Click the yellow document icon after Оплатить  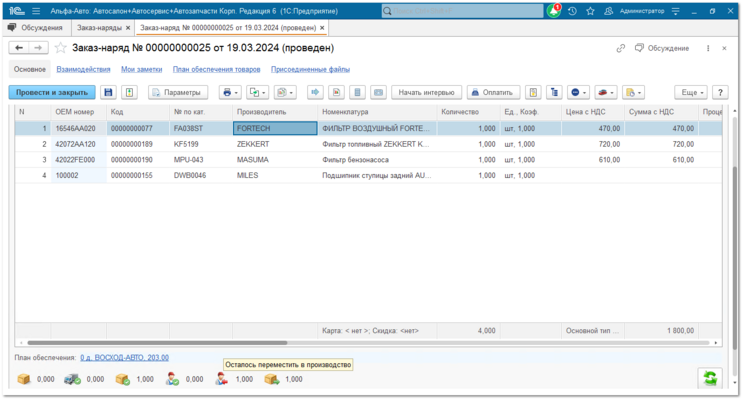point(533,92)
